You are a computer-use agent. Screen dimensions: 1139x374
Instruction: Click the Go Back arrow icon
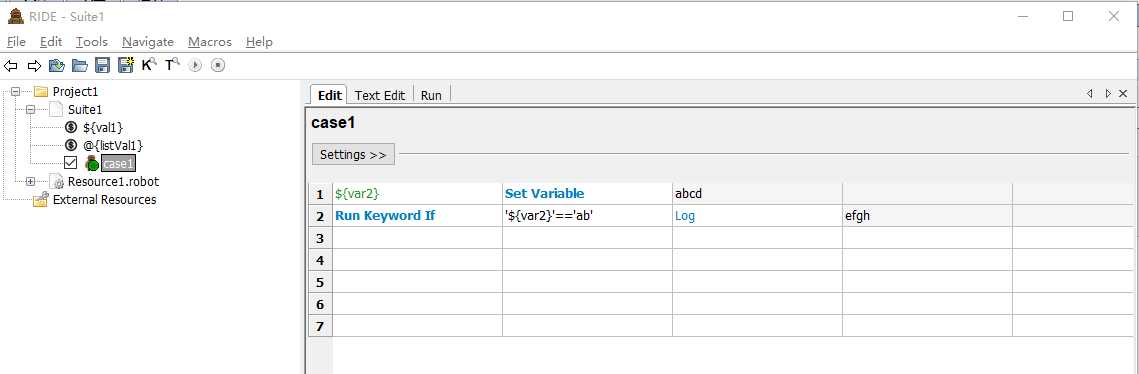(x=10, y=66)
